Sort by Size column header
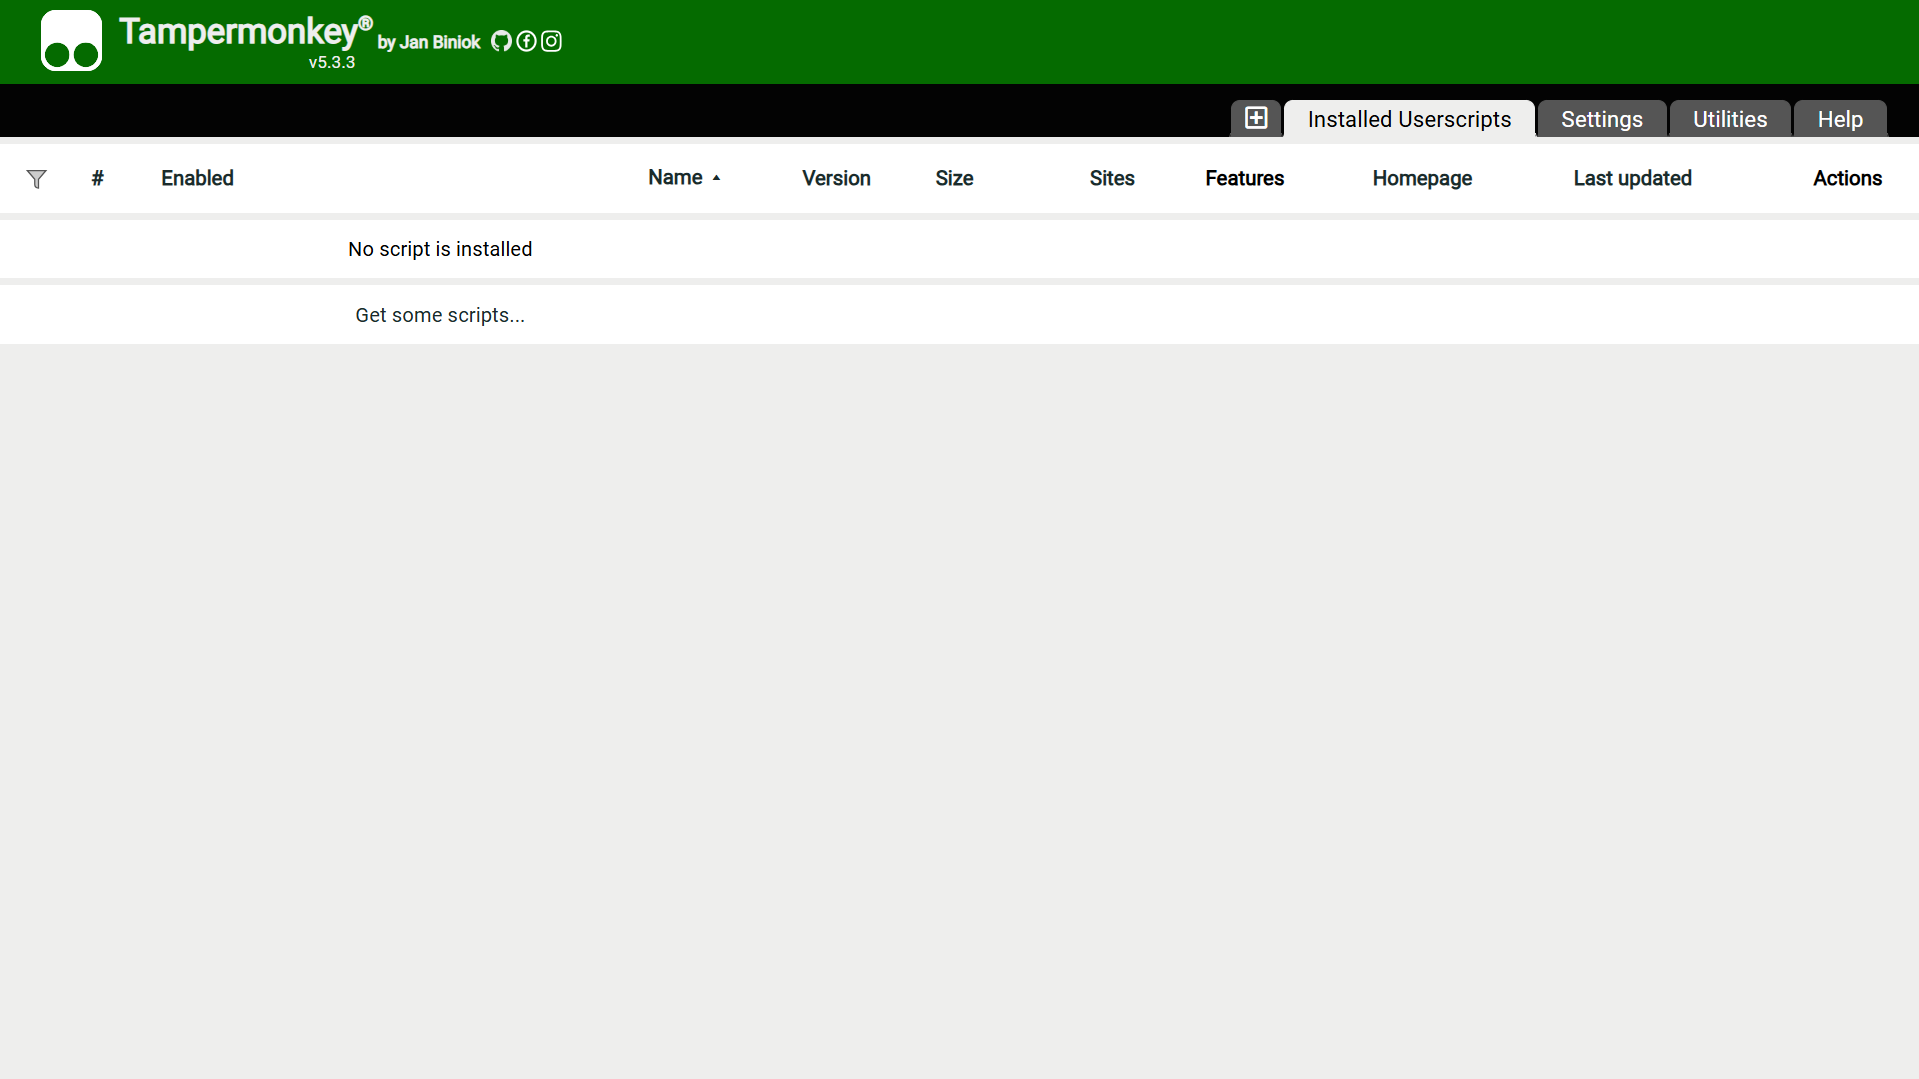 pos(954,178)
